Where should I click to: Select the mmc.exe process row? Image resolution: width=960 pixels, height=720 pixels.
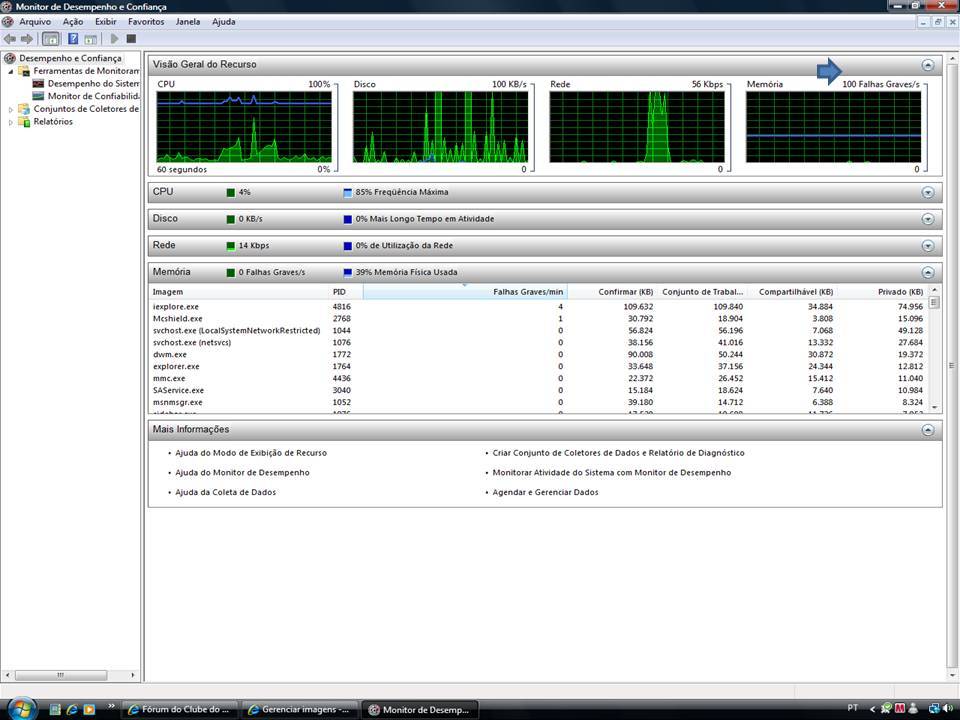539,378
